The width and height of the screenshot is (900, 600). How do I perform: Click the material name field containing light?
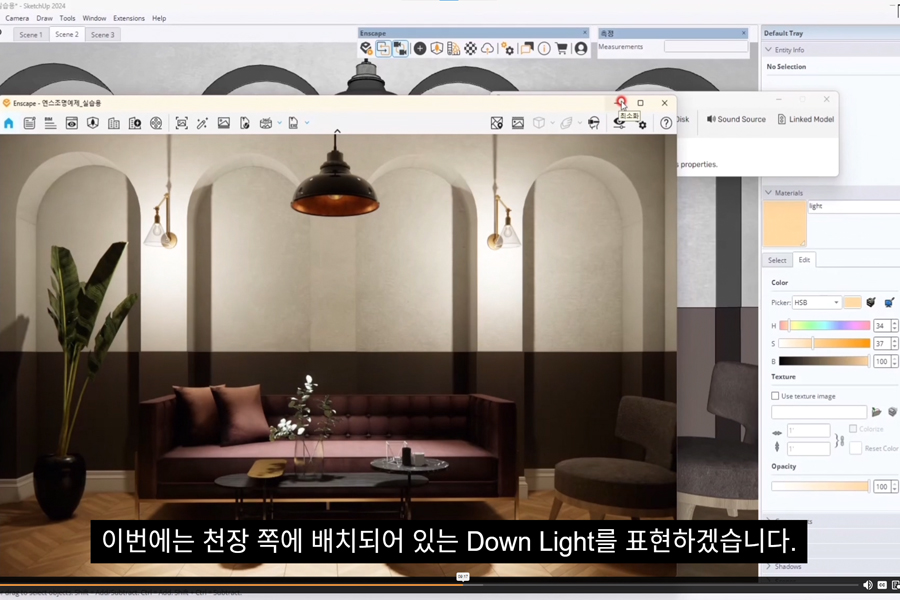pyautogui.click(x=854, y=206)
